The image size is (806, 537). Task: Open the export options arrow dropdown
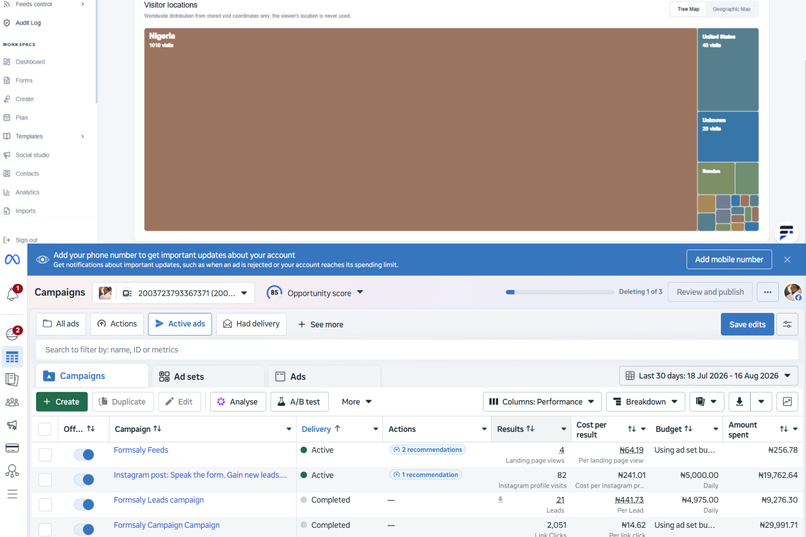pyautogui.click(x=761, y=401)
